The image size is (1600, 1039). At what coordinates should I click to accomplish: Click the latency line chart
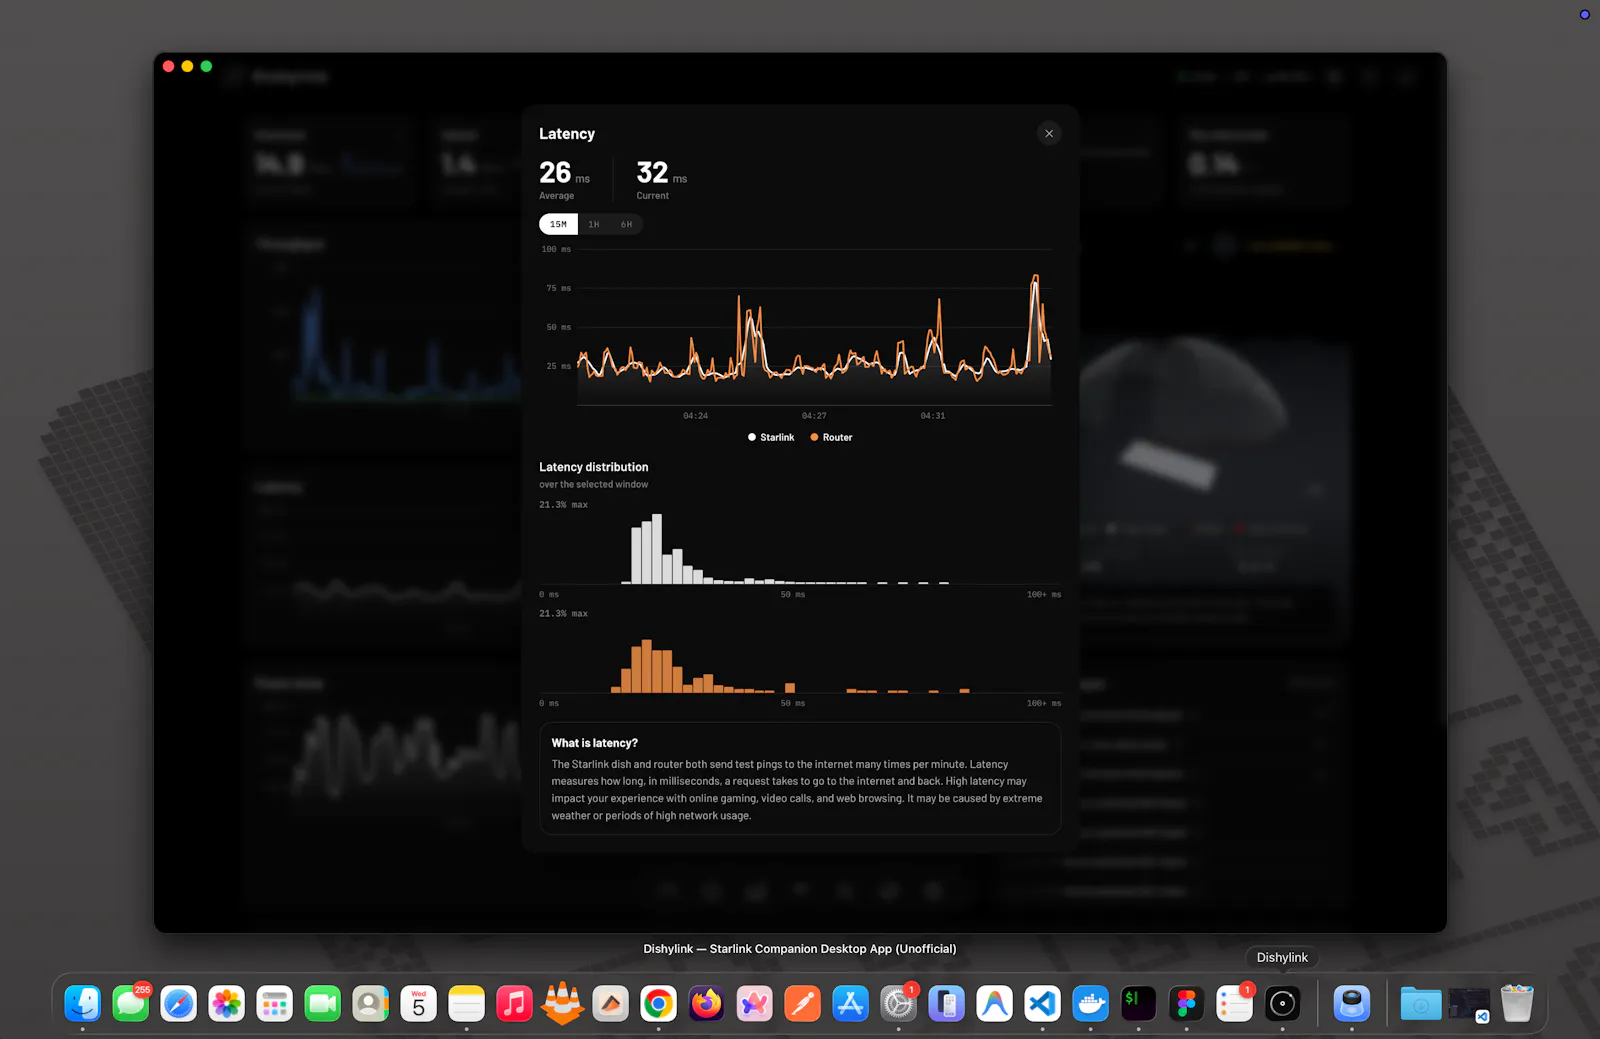click(x=814, y=327)
